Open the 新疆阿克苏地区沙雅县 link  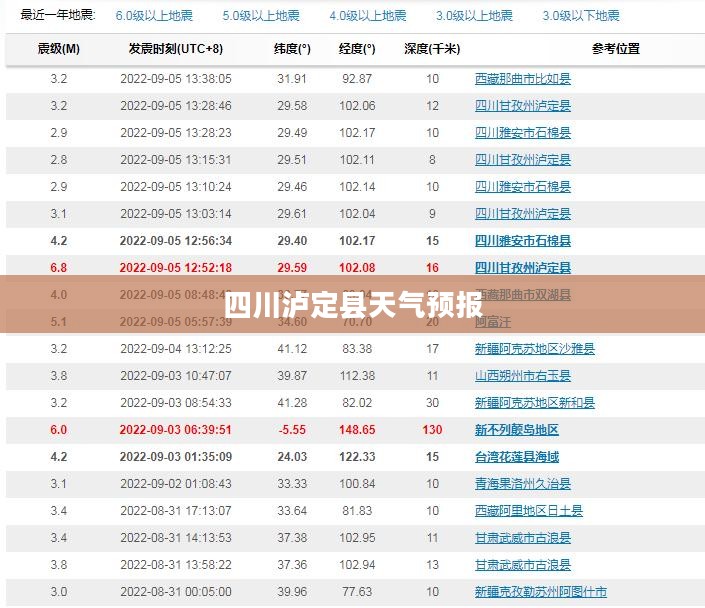[x=535, y=349]
